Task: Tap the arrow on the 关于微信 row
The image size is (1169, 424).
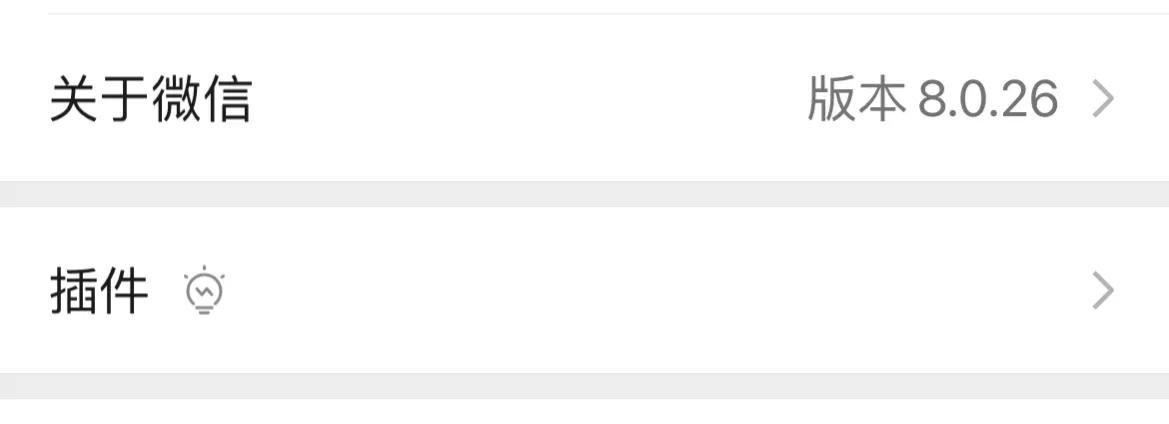Action: (1102, 99)
